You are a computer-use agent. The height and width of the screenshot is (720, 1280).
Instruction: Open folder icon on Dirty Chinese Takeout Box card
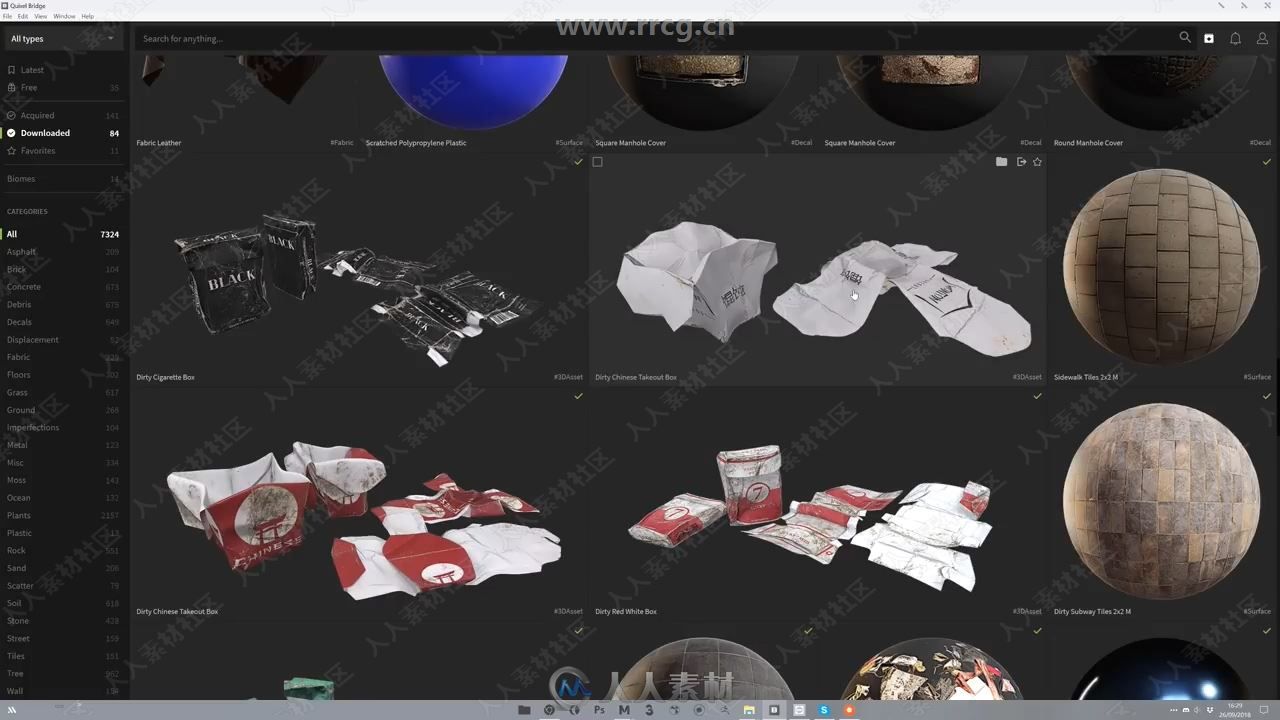pyautogui.click(x=1001, y=162)
